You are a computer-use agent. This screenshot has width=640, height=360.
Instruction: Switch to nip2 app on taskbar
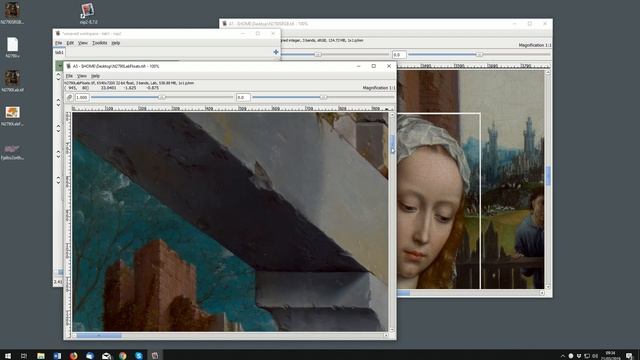pos(155,356)
